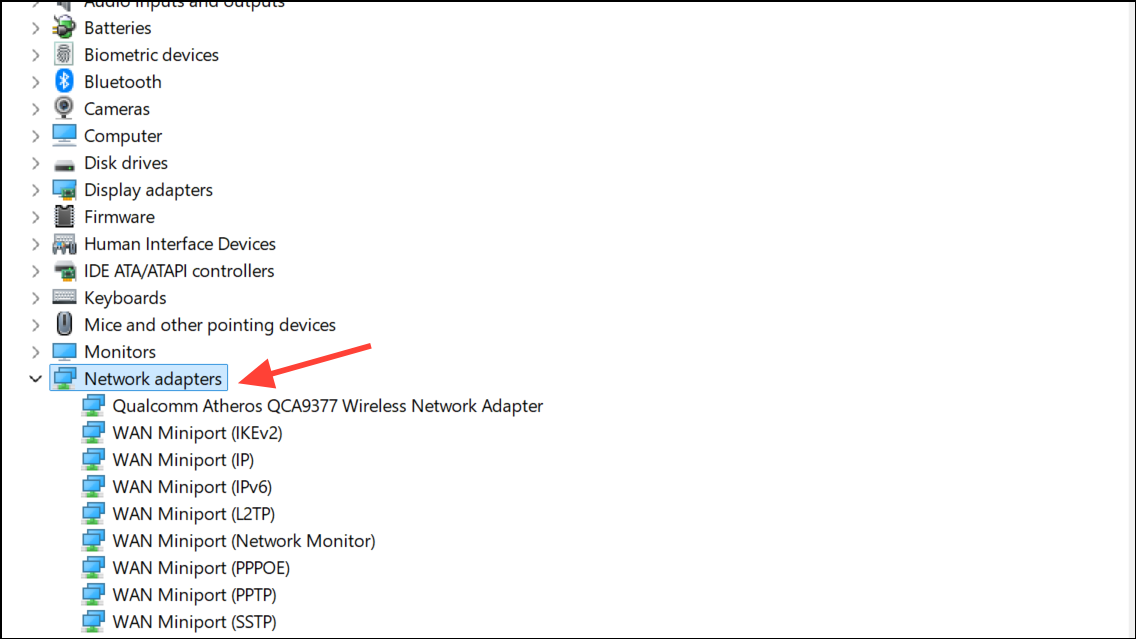Select WAN Miniport (Network Monitor) entry

click(243, 540)
